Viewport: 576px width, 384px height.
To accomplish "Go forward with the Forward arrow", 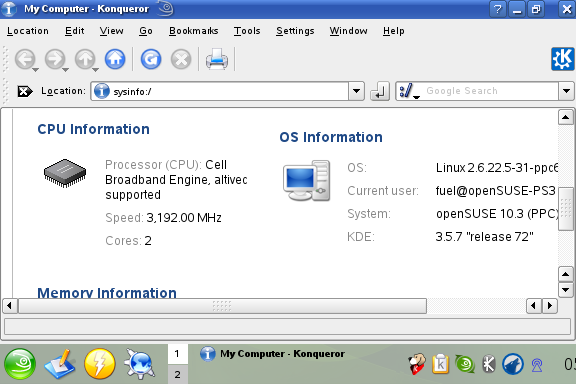I will tap(54, 59).
